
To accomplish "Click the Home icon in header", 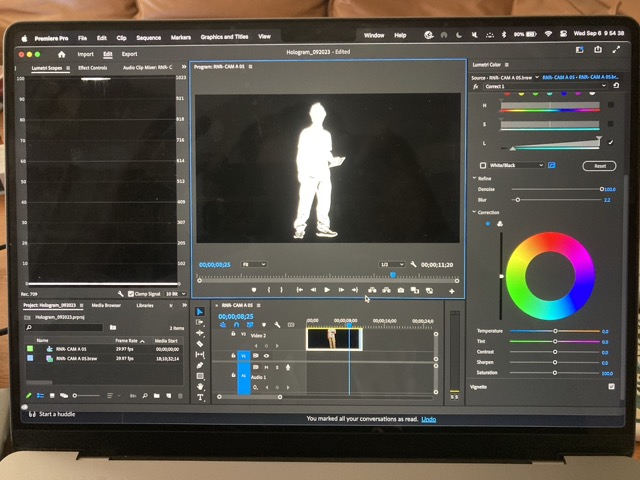I will click(x=61, y=54).
